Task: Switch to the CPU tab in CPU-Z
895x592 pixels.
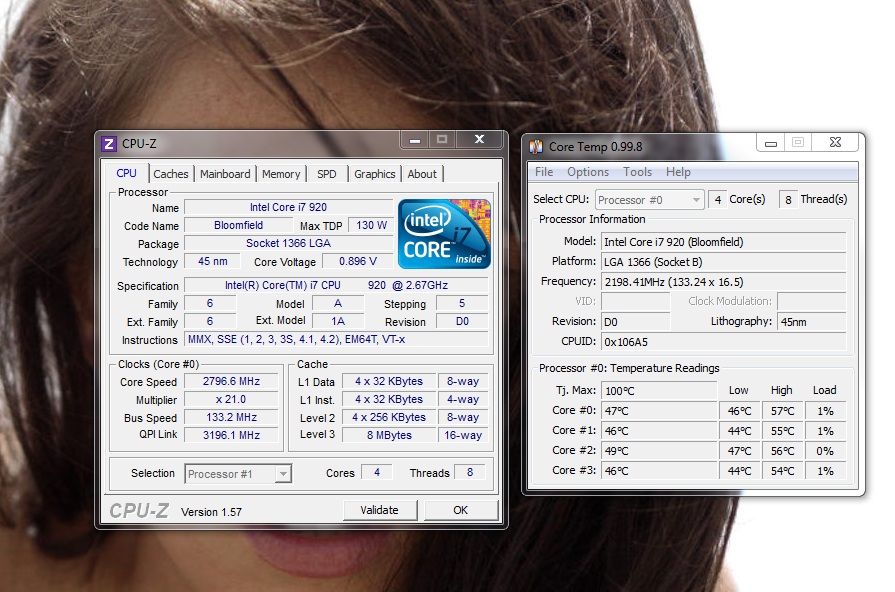Action: coord(126,173)
